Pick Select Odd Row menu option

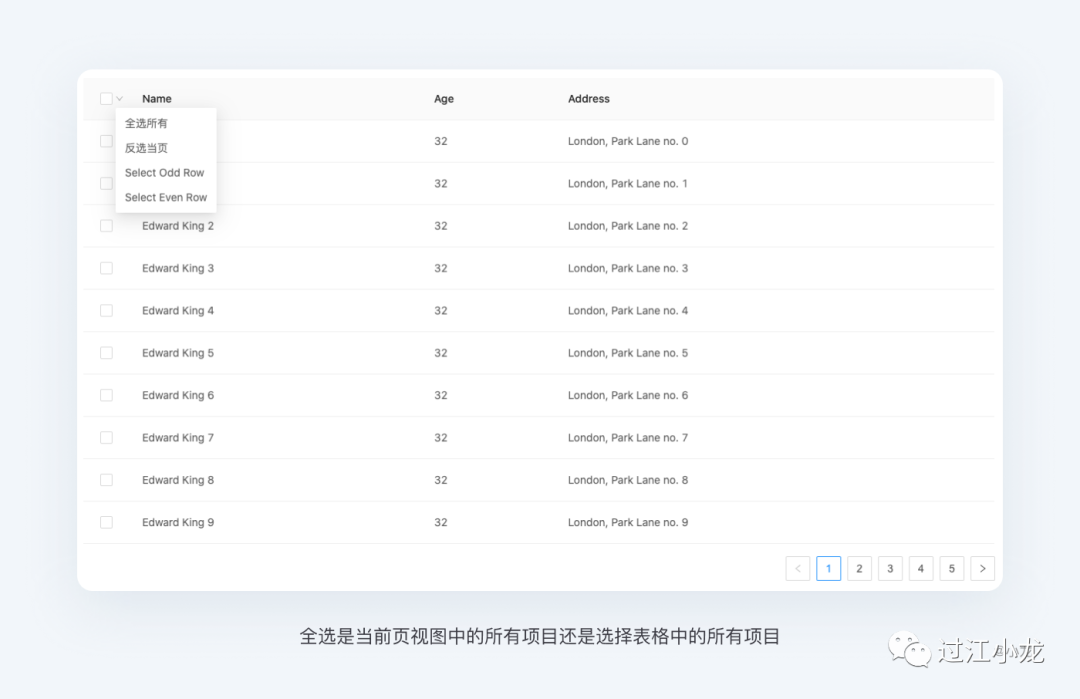click(x=165, y=173)
